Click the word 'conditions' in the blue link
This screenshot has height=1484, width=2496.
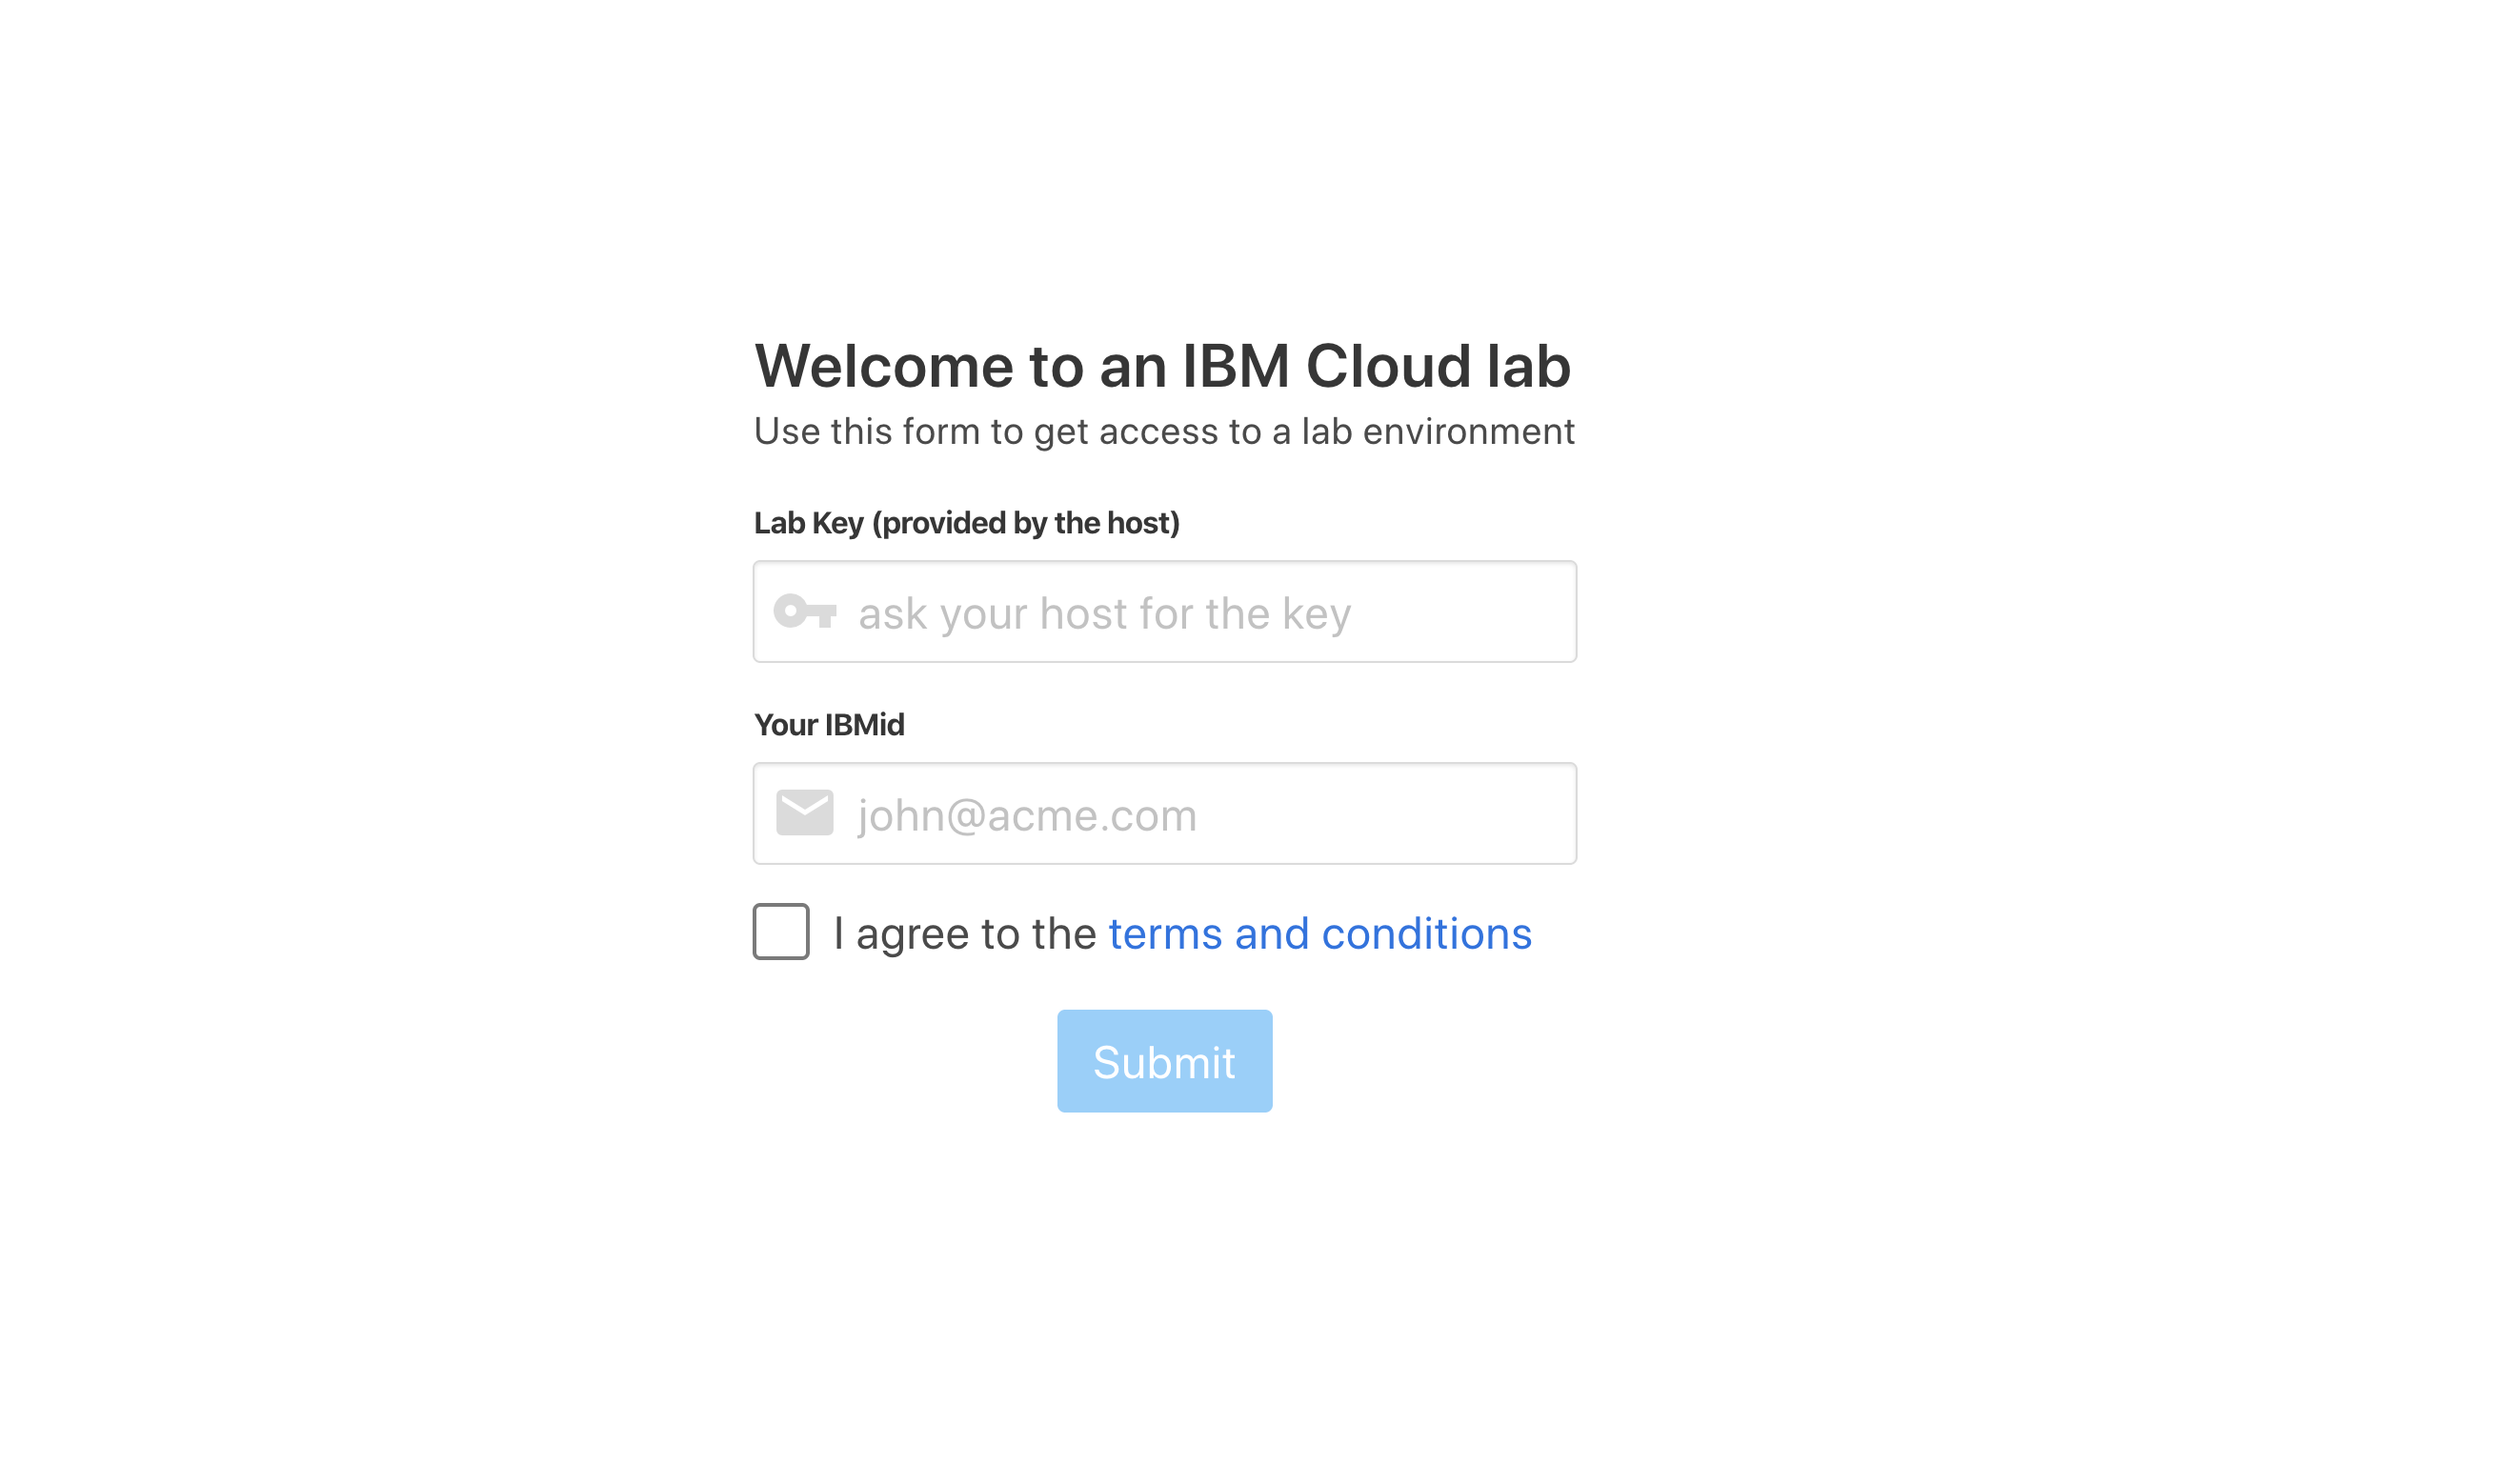coord(1426,934)
